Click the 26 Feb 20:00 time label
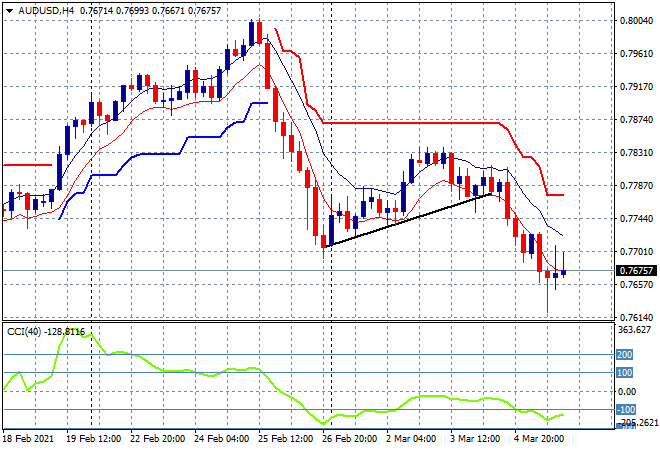The height and width of the screenshot is (450, 660). [349, 438]
